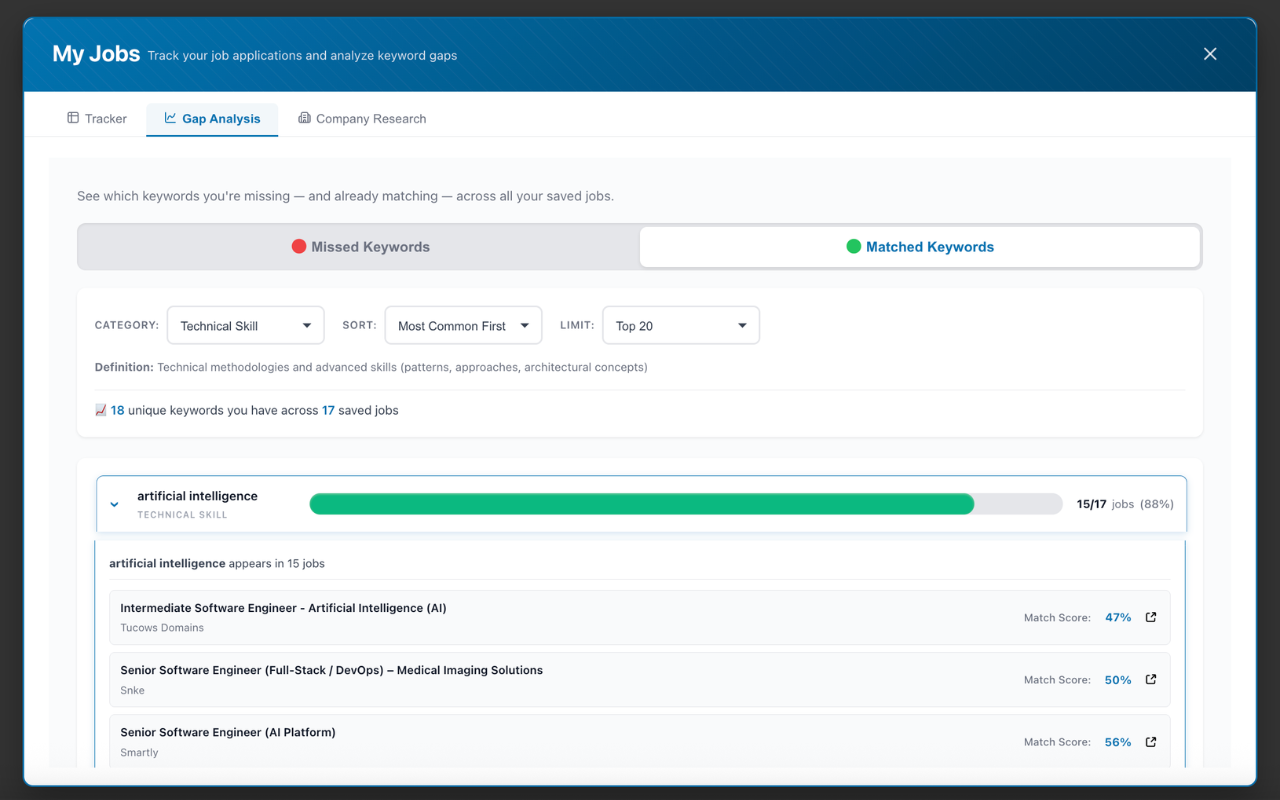Image resolution: width=1280 pixels, height=800 pixels.
Task: Click the My Jobs title
Action: [96, 54]
